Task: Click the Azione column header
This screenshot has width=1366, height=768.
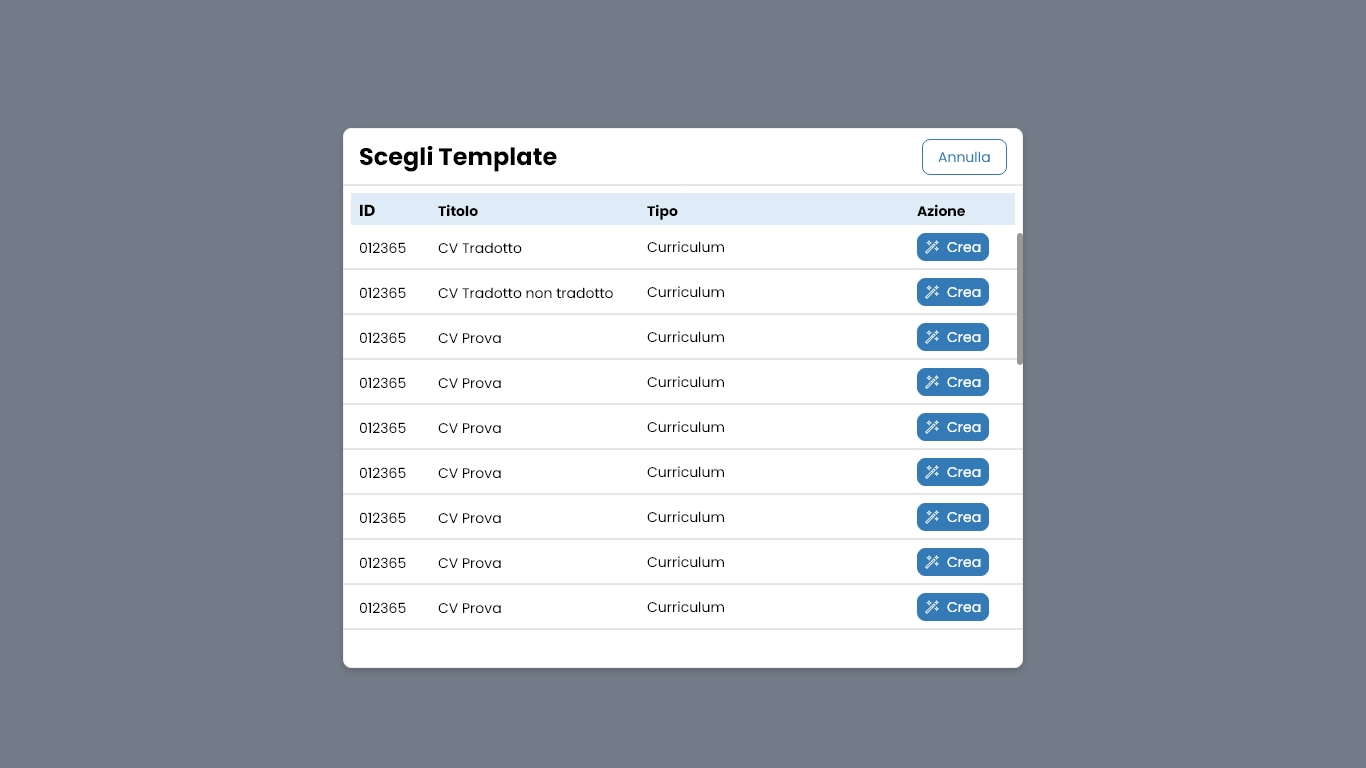Action: tap(941, 211)
